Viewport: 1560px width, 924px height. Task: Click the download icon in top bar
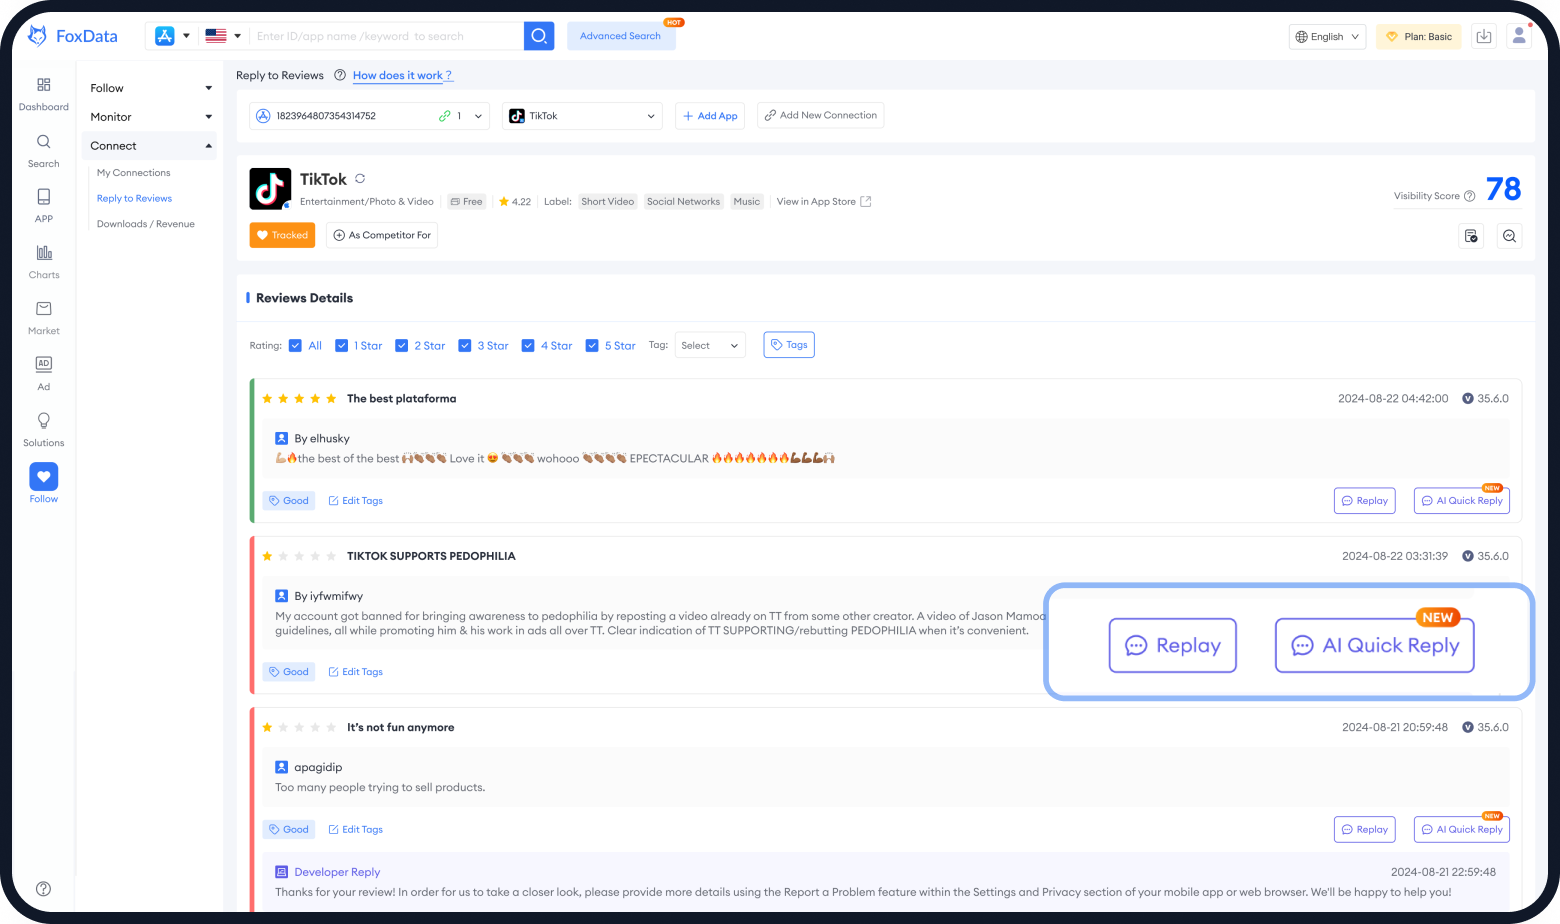pos(1484,36)
